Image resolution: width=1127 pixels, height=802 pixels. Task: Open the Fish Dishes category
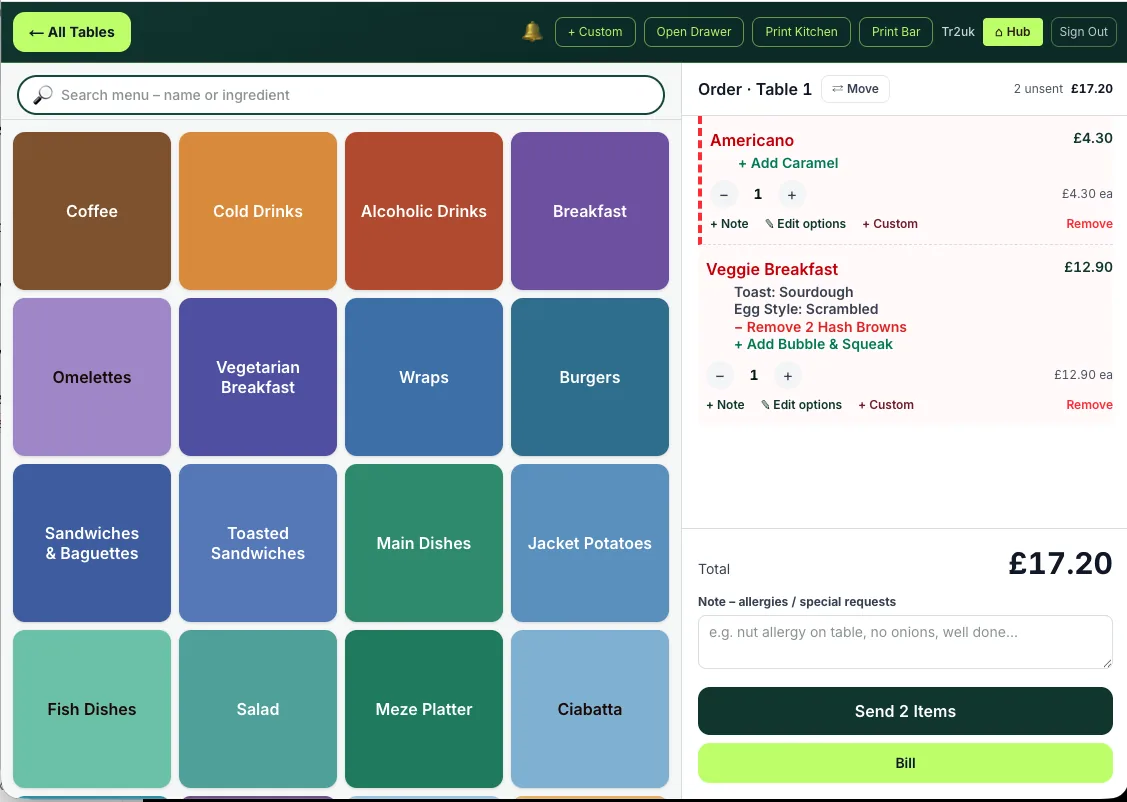[x=92, y=709]
